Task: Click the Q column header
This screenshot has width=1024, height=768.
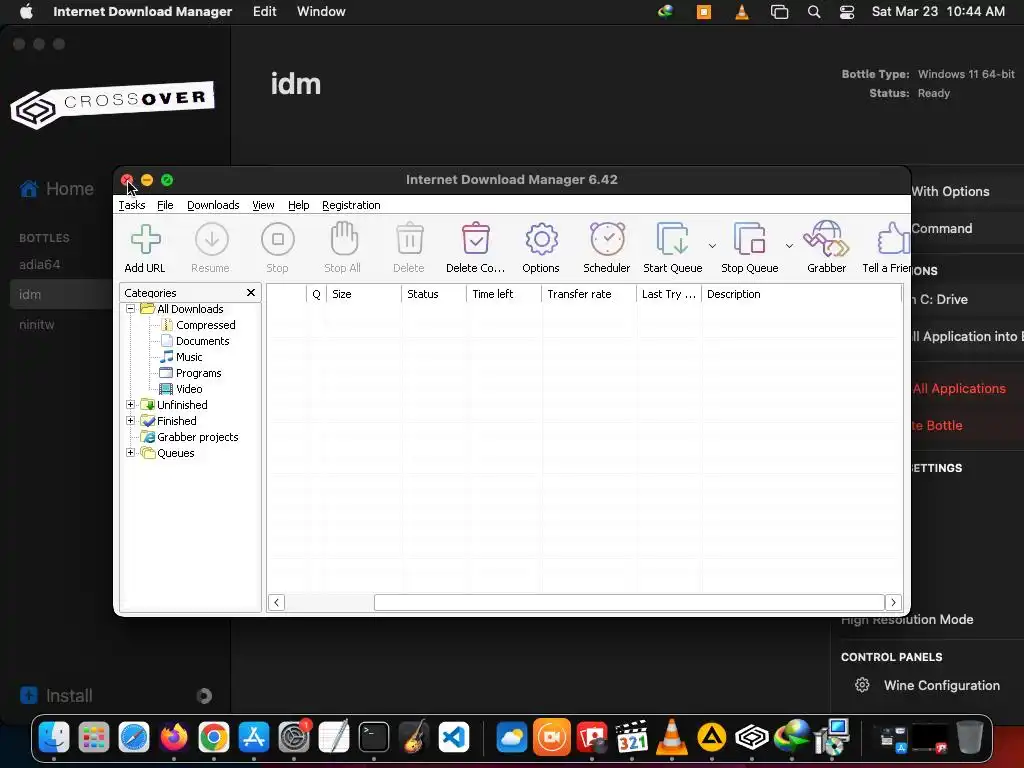Action: 316,294
